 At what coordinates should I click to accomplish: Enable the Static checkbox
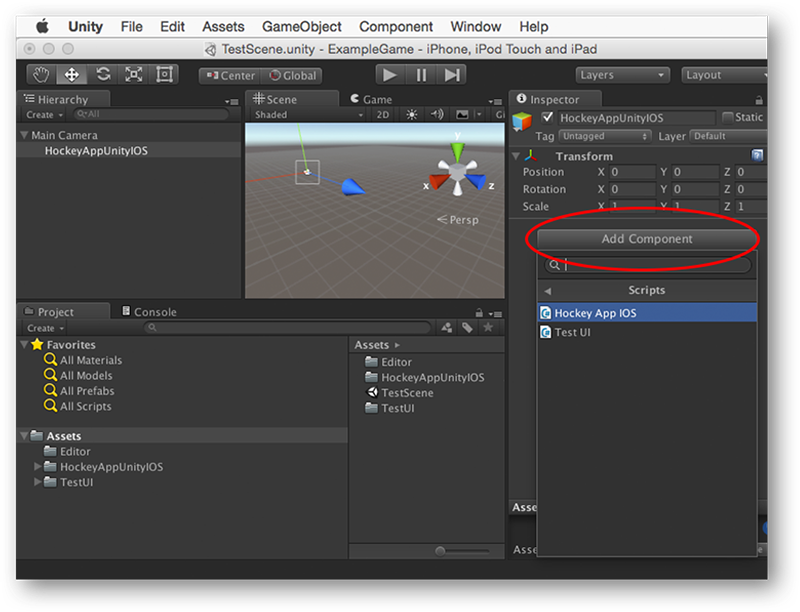click(728, 117)
